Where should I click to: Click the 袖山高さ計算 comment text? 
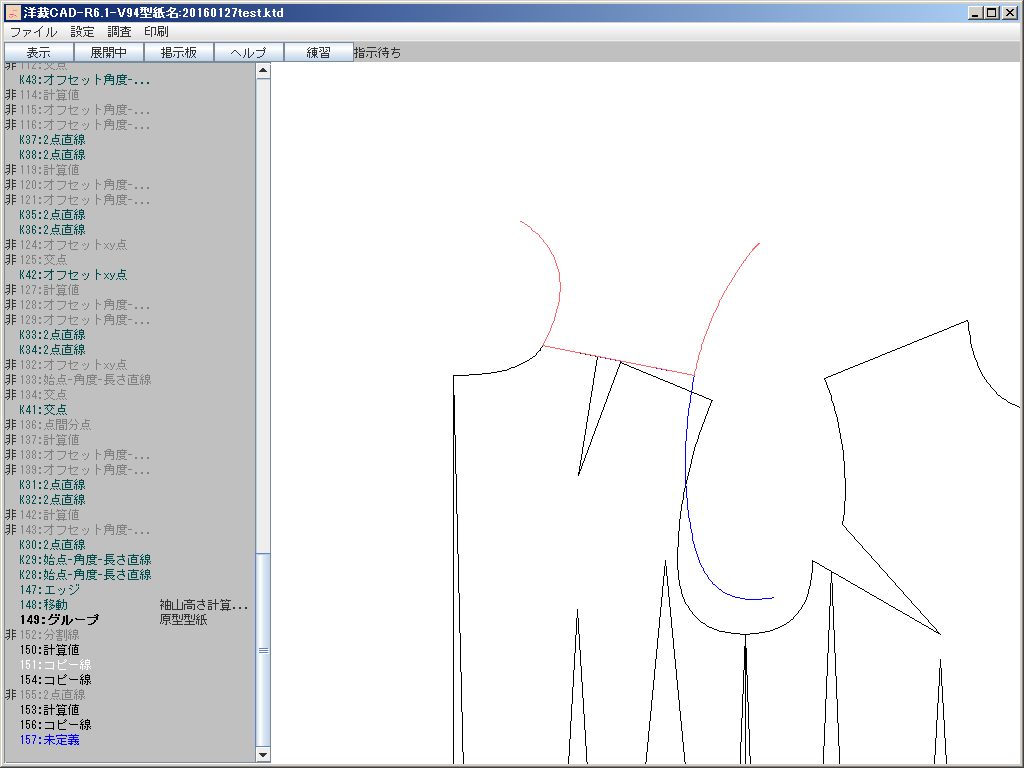[x=204, y=605]
